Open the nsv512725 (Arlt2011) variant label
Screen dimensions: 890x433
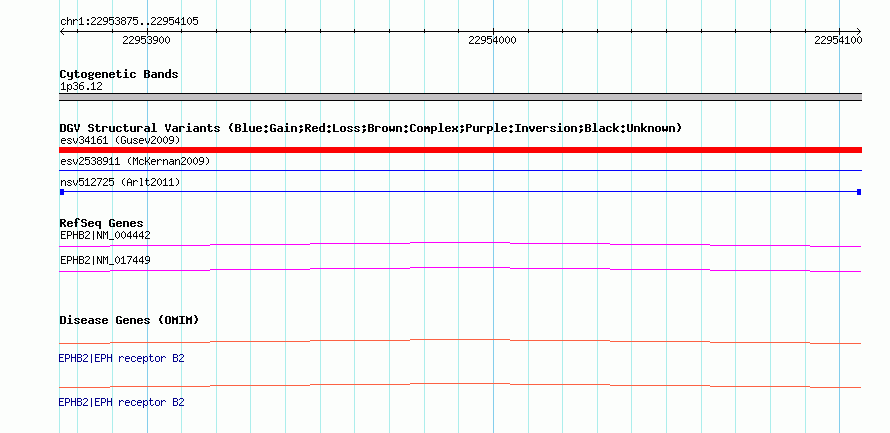coord(120,182)
